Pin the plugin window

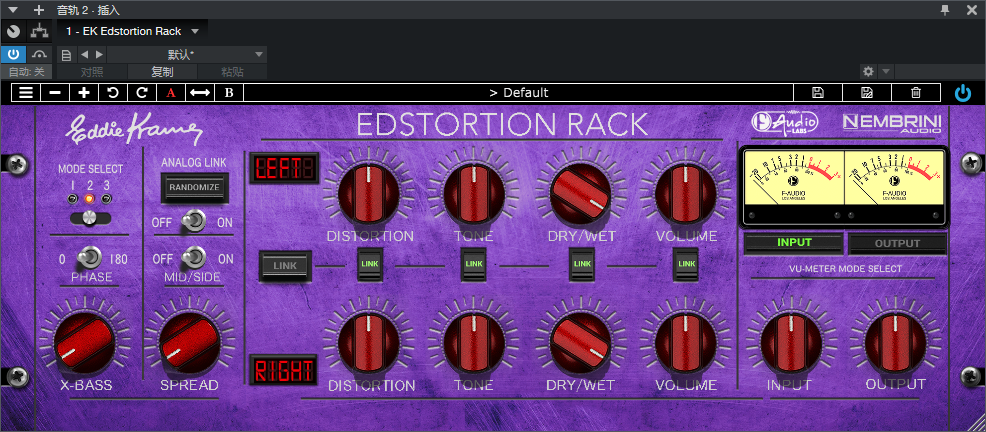944,9
